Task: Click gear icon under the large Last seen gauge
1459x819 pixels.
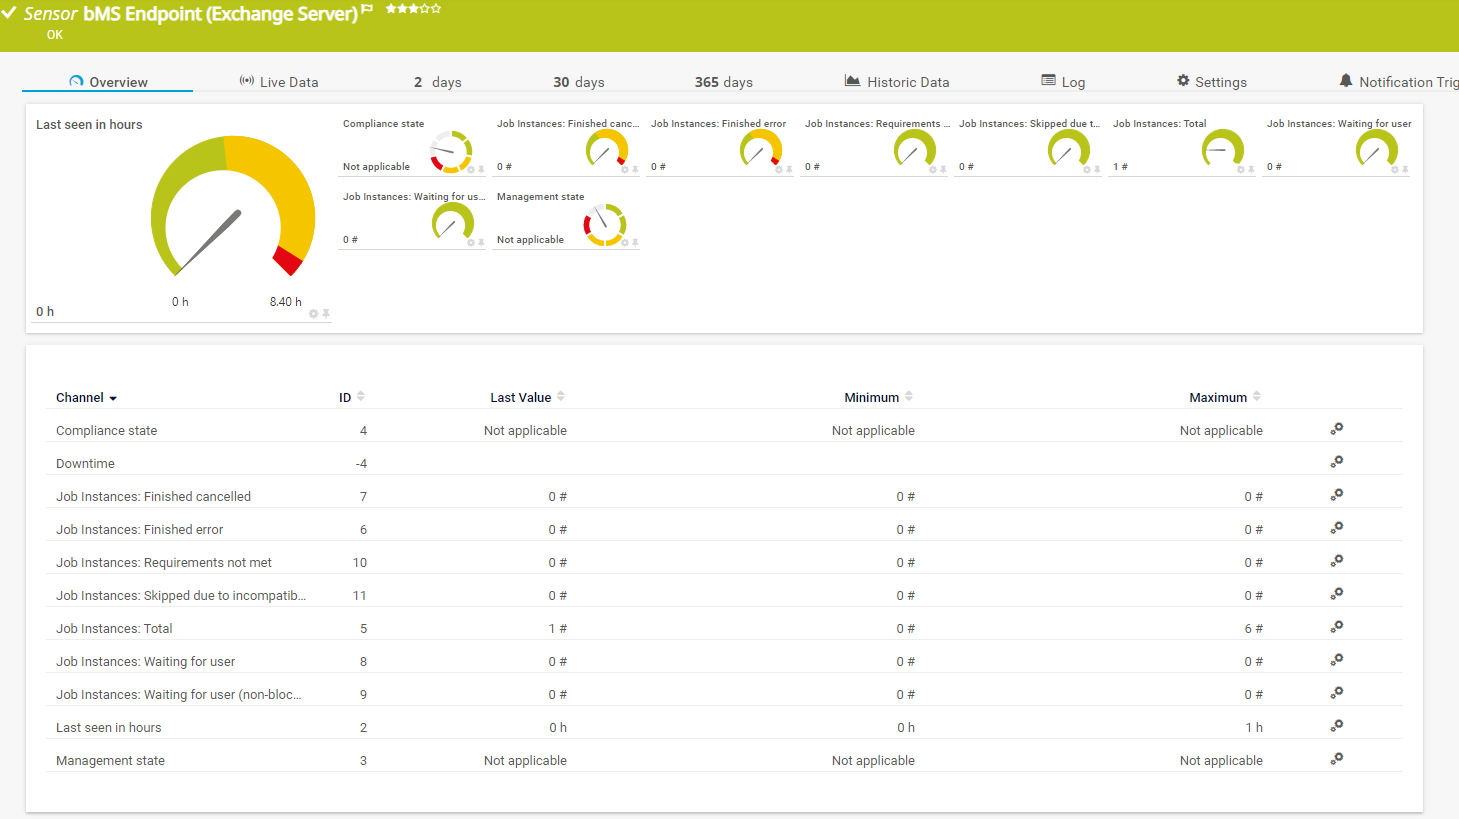Action: (x=314, y=314)
